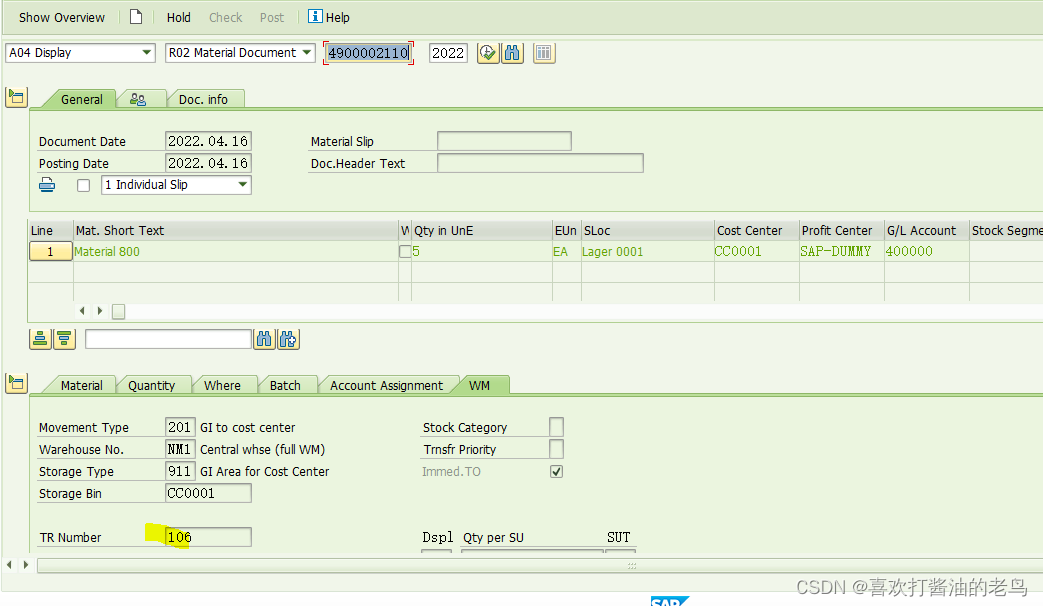Click the grid icon right of the year field
The width and height of the screenshot is (1043, 606).
[543, 53]
